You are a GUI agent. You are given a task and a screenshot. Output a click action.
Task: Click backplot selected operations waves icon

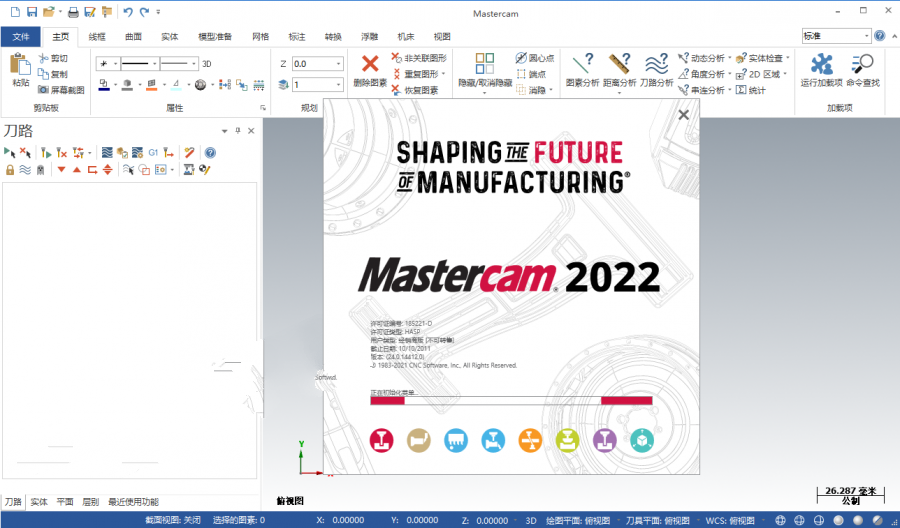point(107,153)
